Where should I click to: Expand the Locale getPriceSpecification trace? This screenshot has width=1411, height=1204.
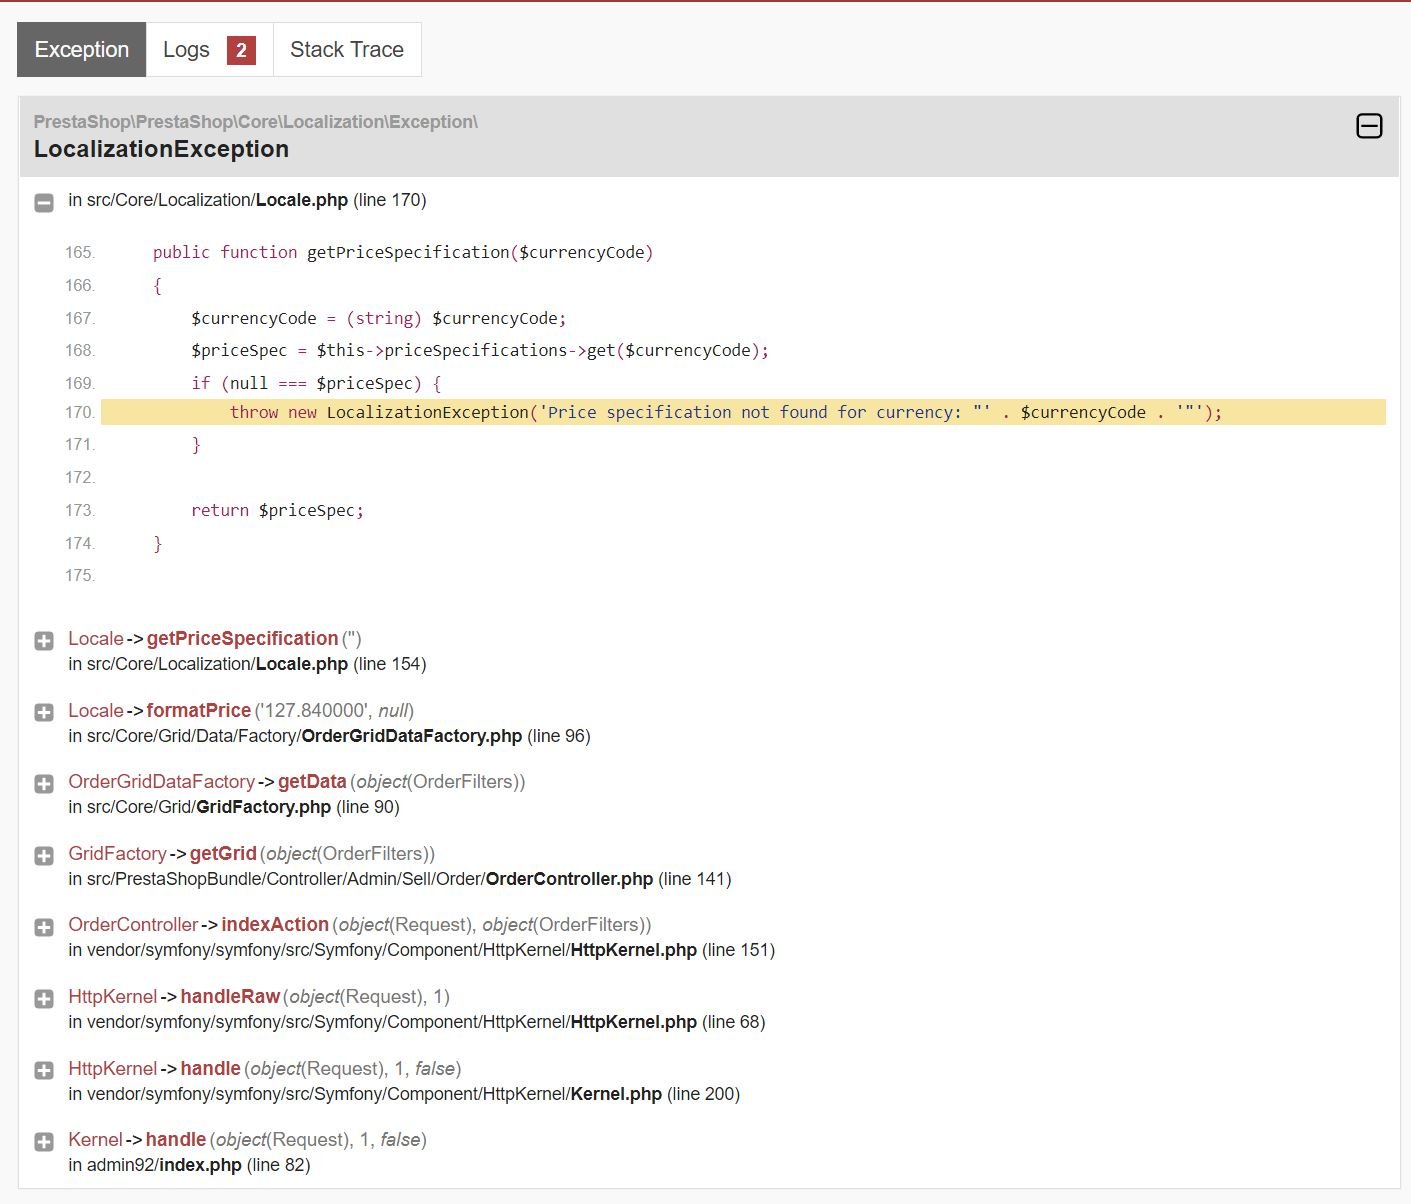point(44,641)
